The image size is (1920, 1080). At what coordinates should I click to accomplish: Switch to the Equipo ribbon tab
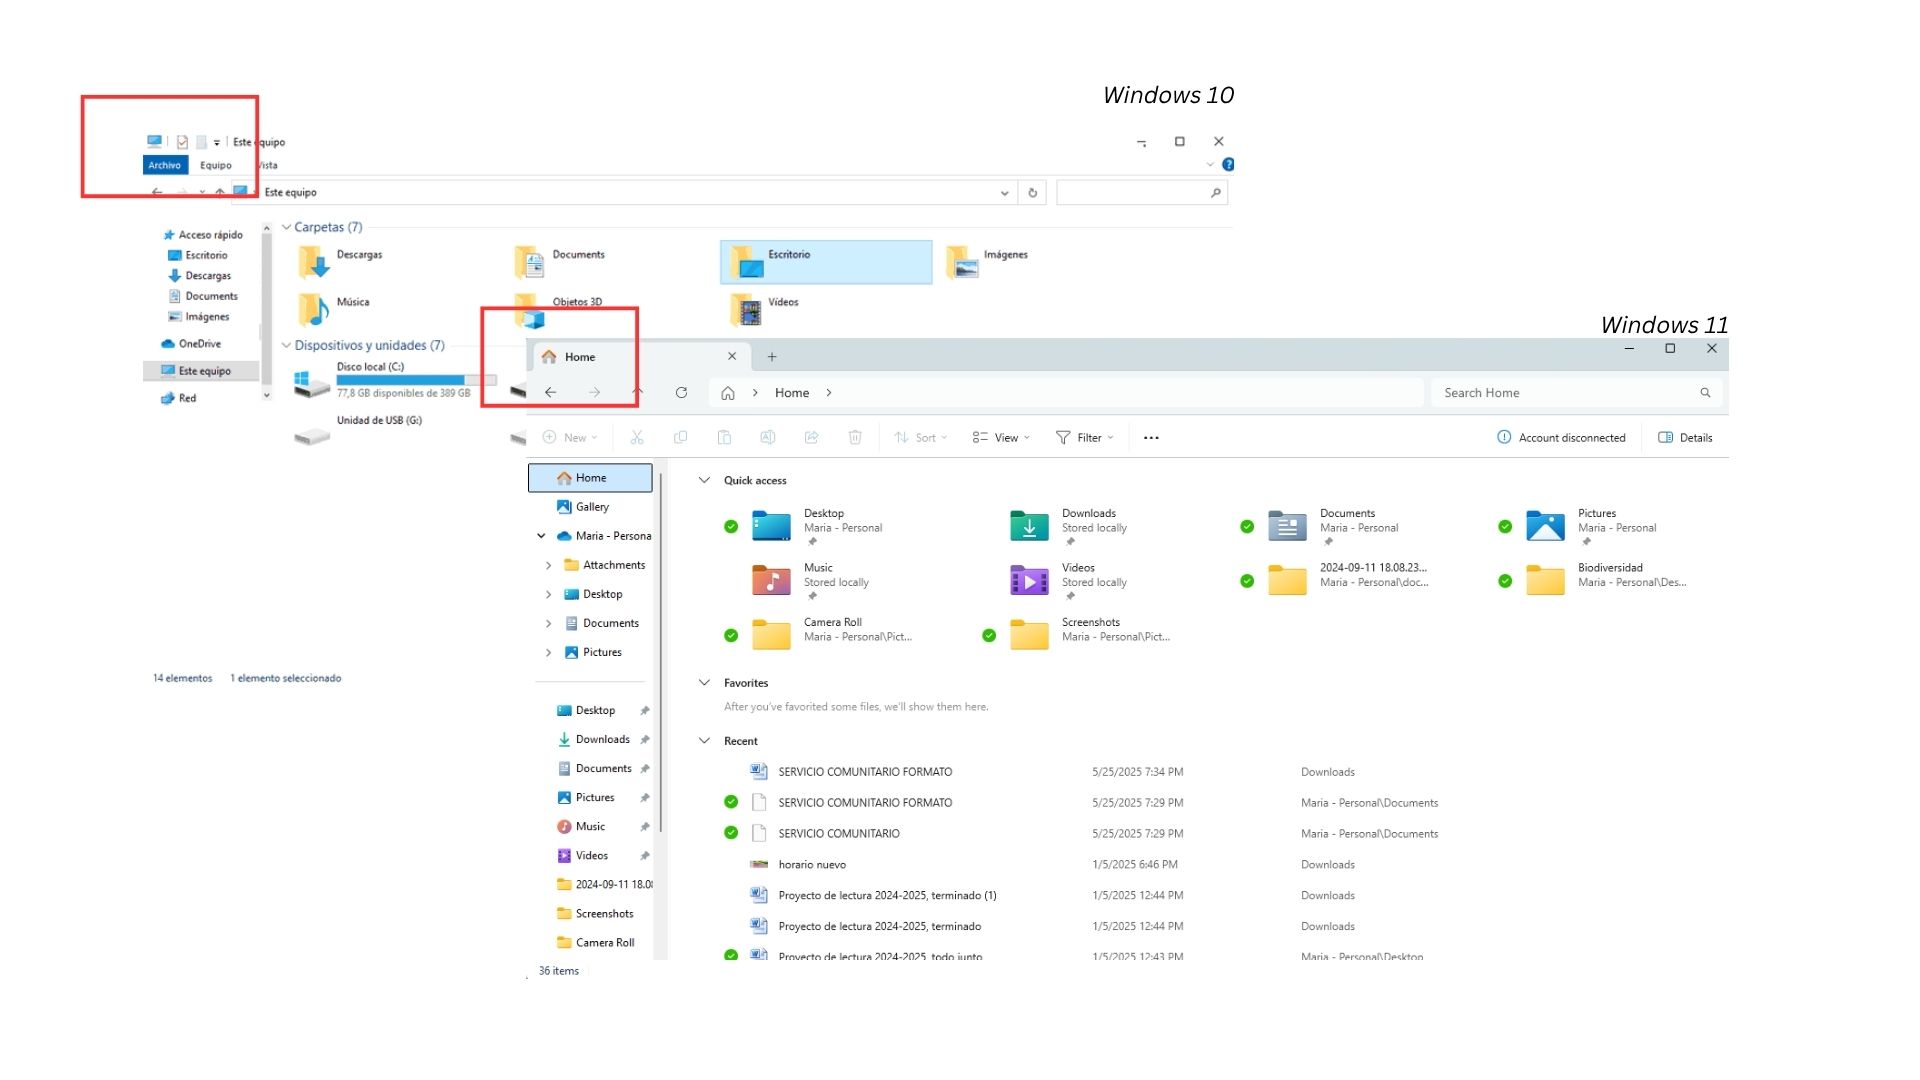click(x=216, y=166)
